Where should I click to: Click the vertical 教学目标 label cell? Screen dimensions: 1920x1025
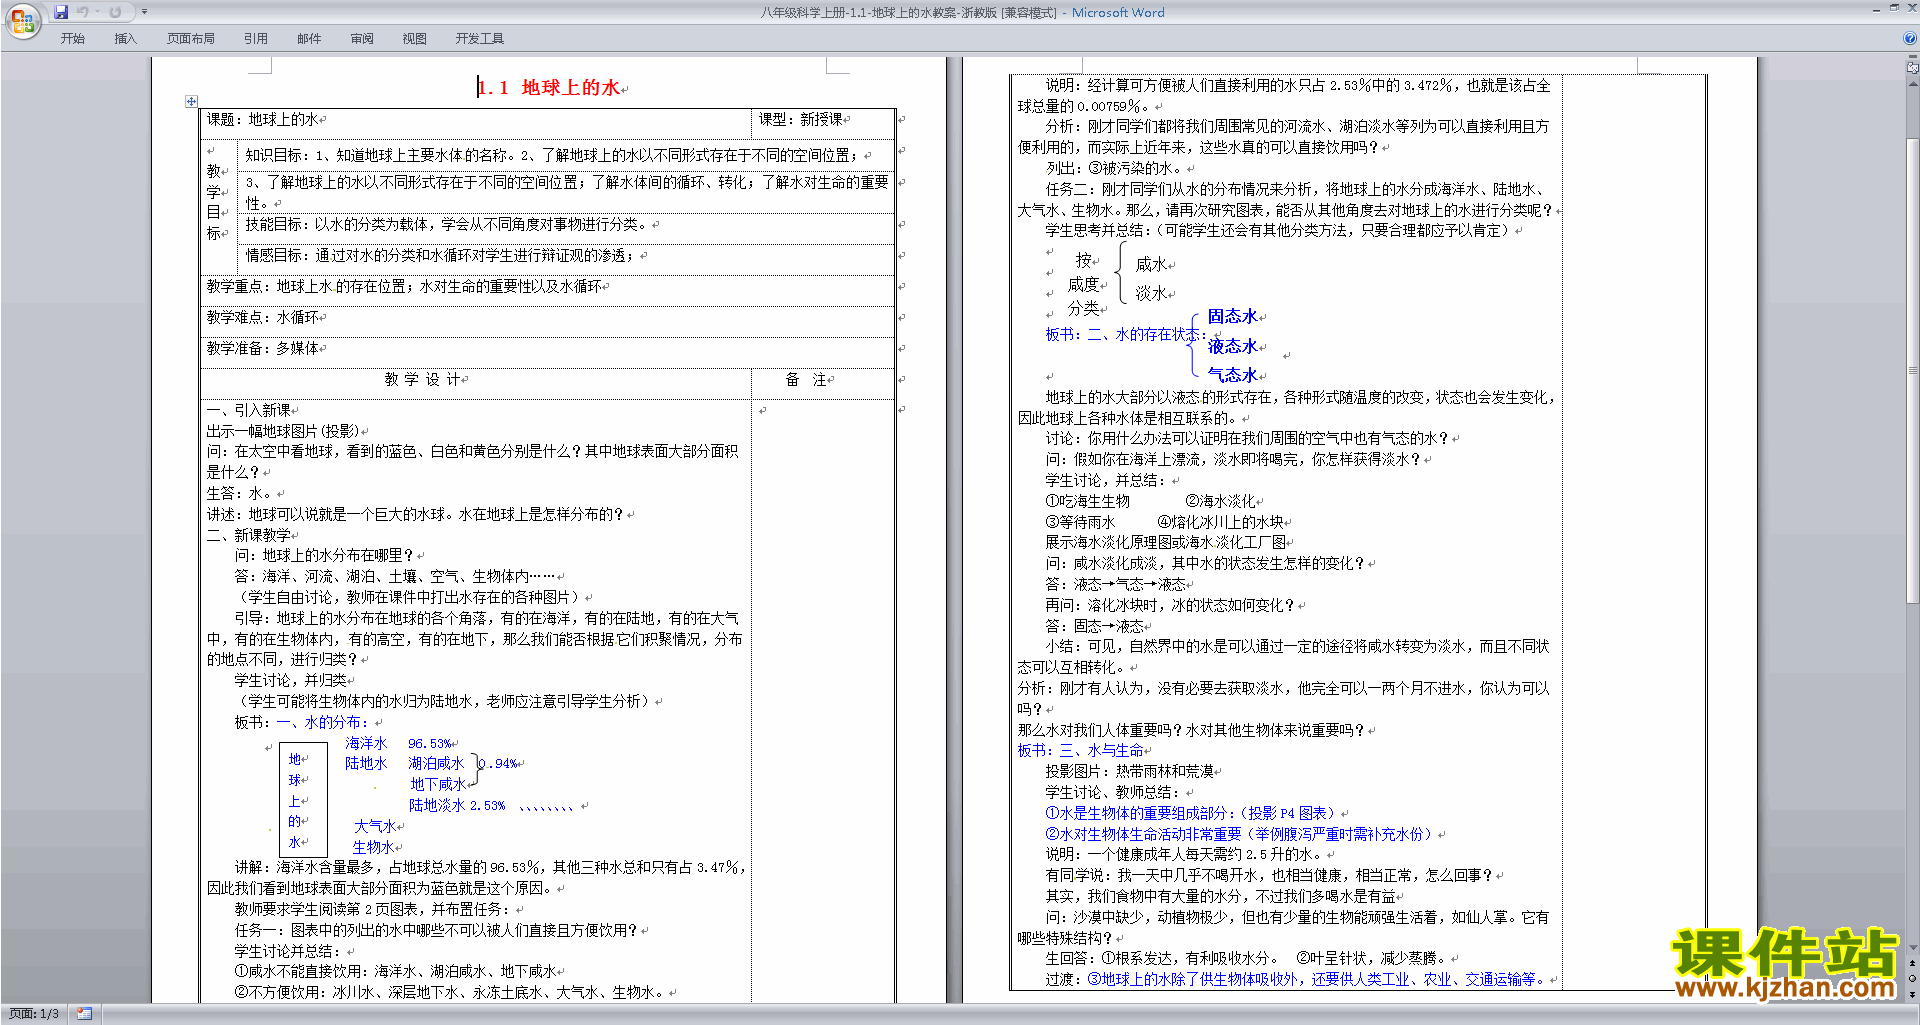[218, 207]
